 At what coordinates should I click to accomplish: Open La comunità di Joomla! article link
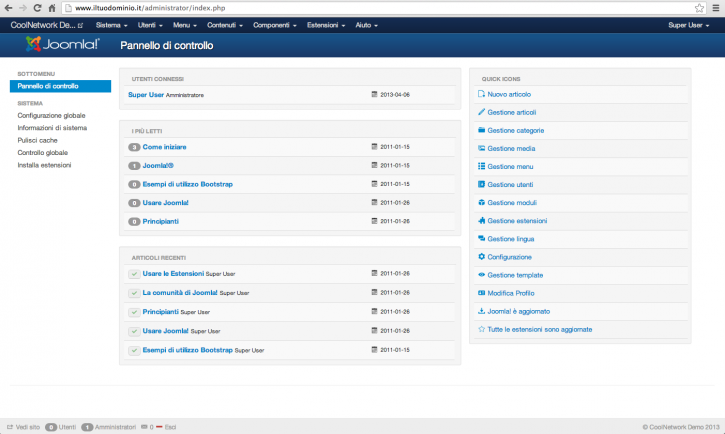pyautogui.click(x=180, y=293)
